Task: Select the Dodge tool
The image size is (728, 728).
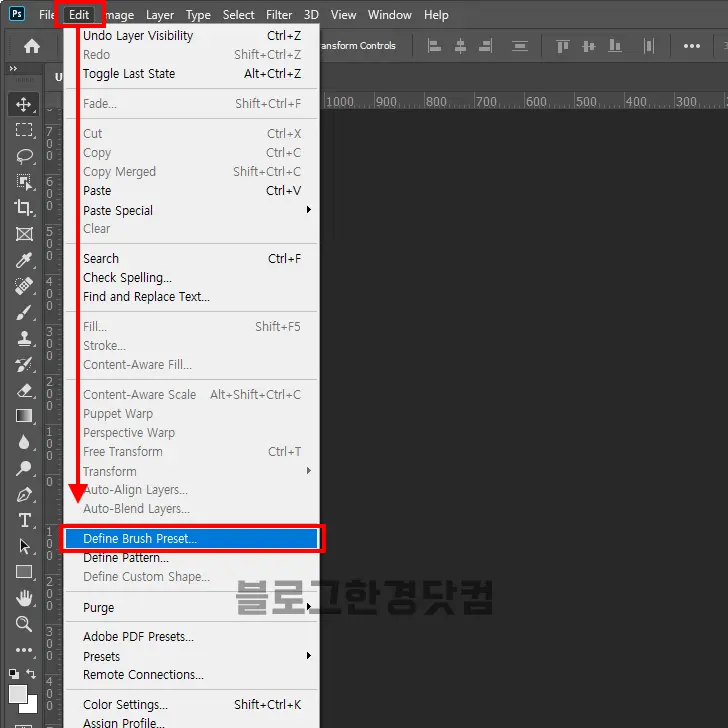Action: (x=24, y=468)
